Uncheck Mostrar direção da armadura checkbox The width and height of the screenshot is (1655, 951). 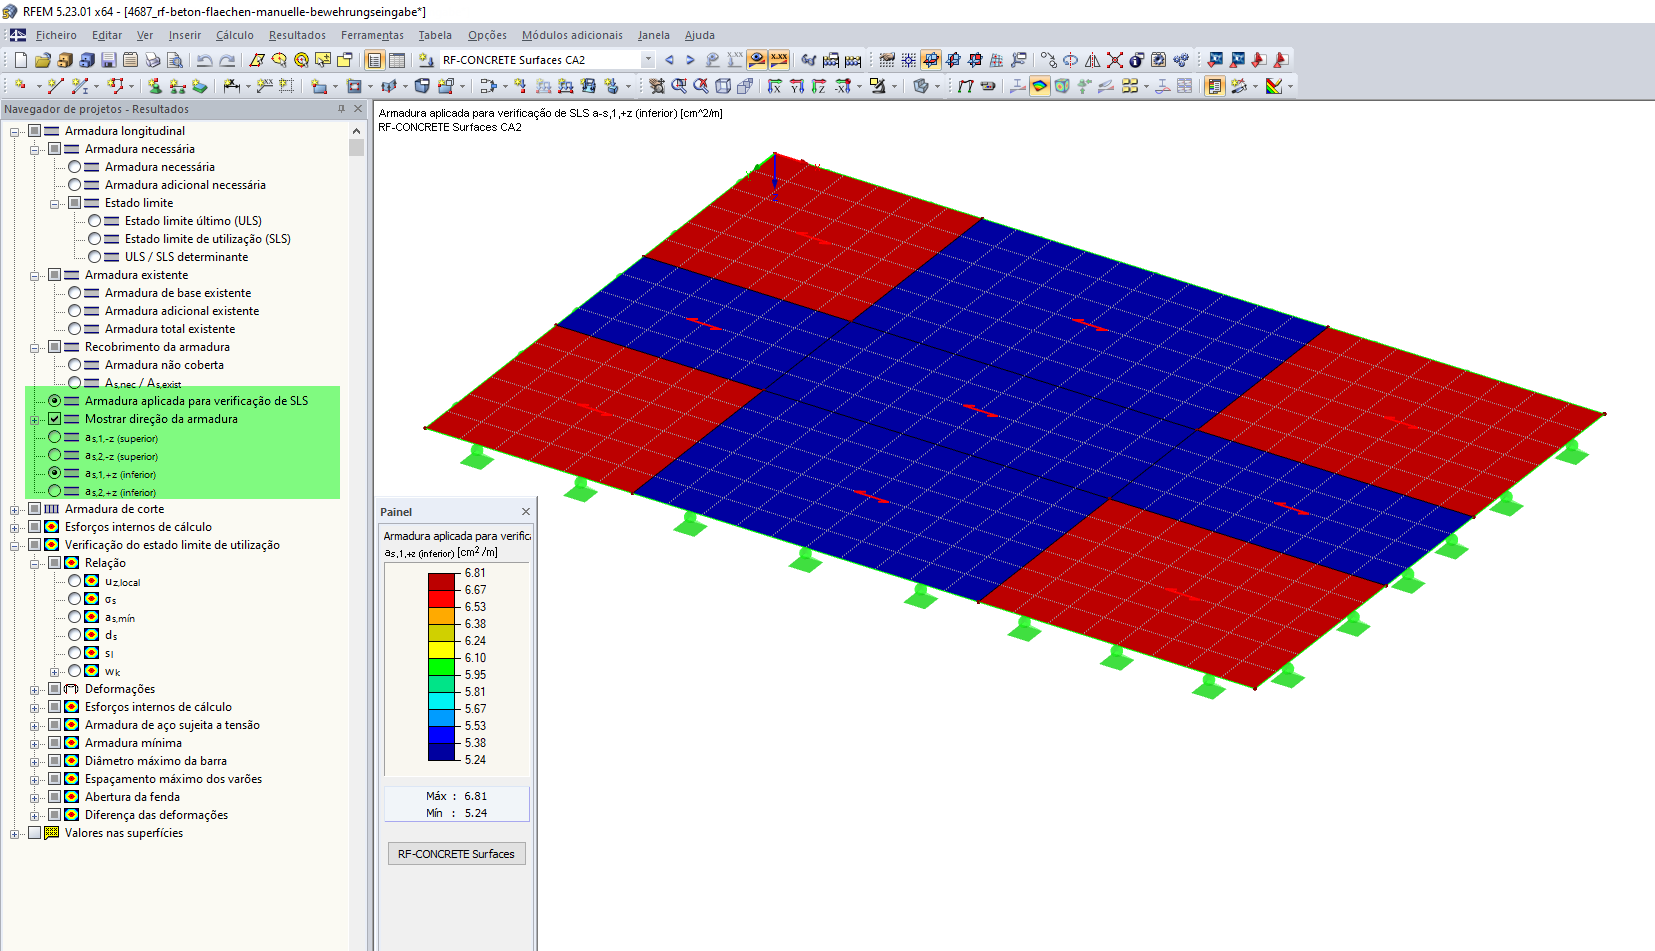55,419
